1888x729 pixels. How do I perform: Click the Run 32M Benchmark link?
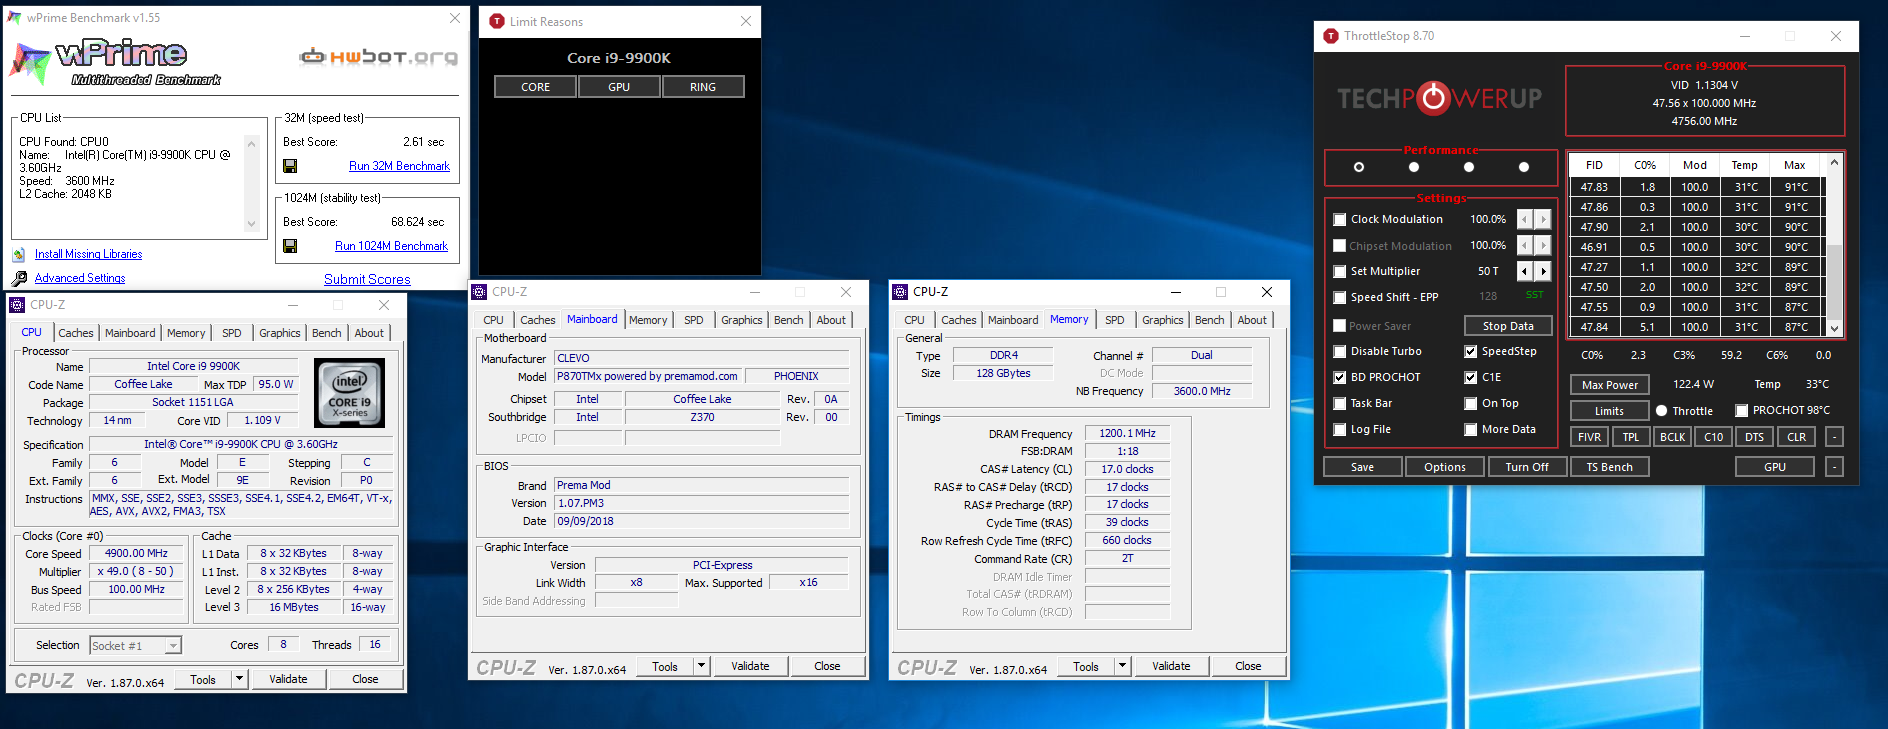399,166
